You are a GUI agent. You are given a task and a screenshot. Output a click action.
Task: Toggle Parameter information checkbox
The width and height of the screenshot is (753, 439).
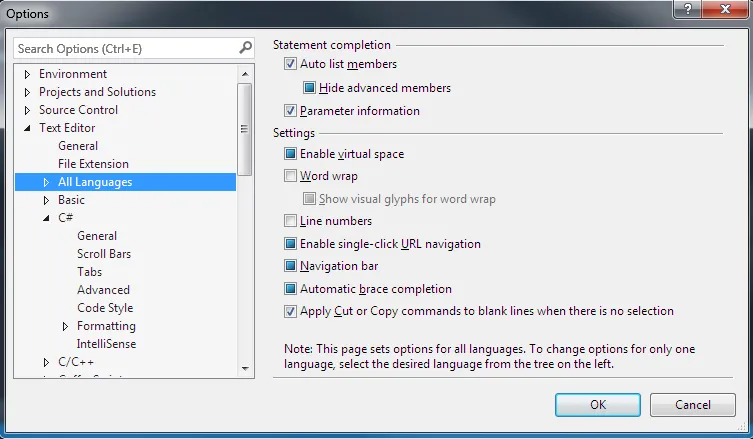tap(290, 110)
